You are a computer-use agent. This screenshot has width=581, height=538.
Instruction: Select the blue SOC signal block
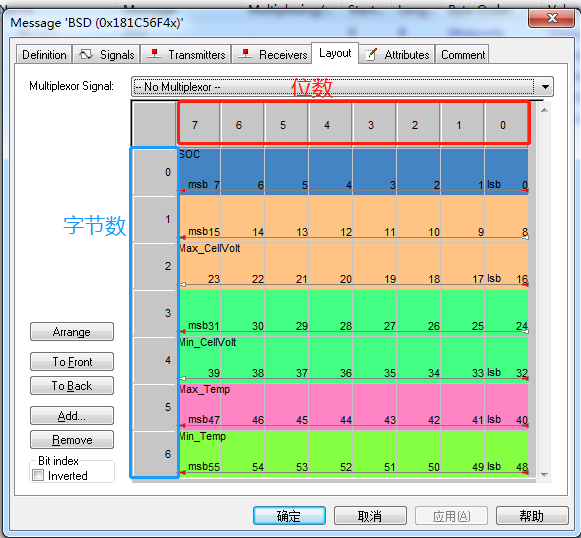click(x=353, y=171)
